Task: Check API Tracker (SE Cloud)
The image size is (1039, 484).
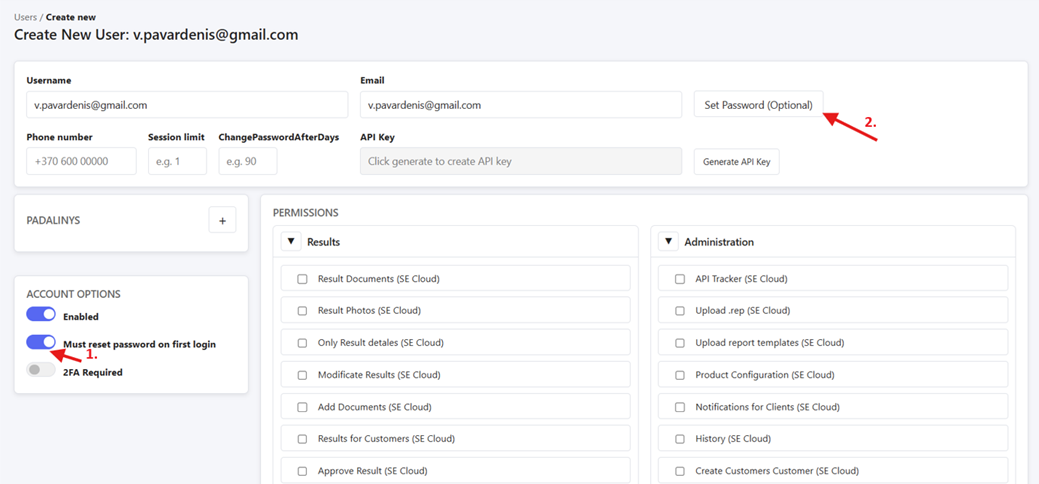Action: coord(680,279)
